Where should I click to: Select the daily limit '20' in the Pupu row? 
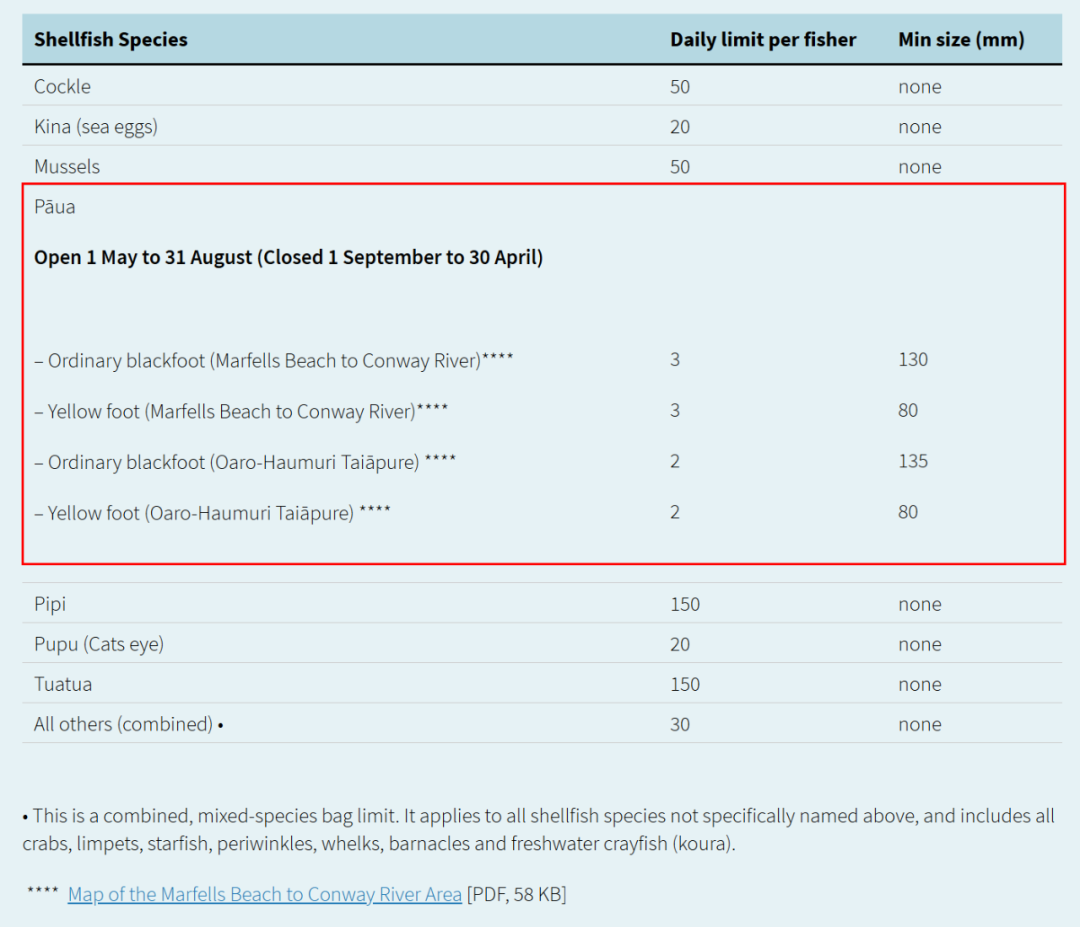680,645
